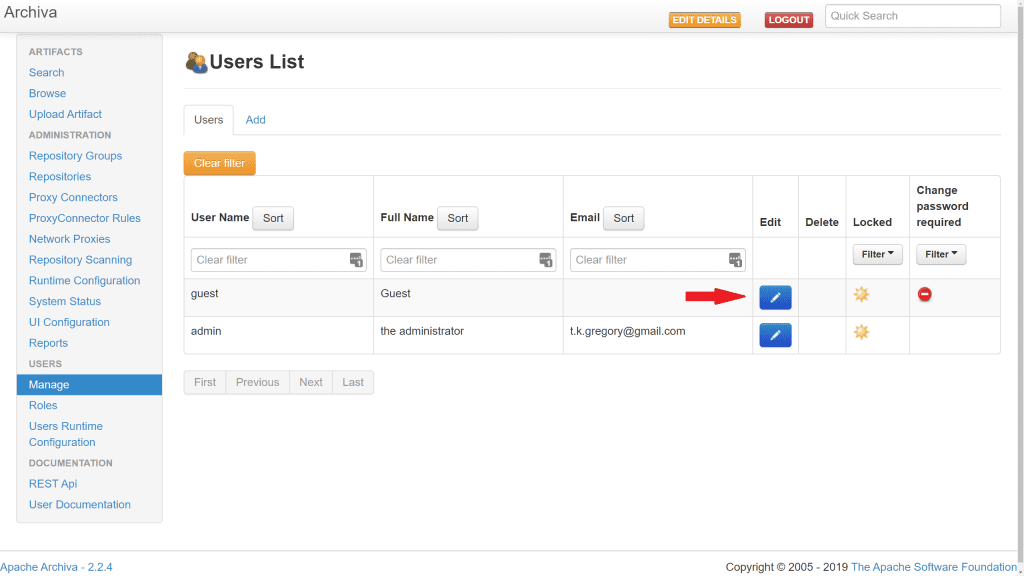Edit the guest user with pencil button
Viewport: 1024px width, 576px height.
pyautogui.click(x=775, y=297)
